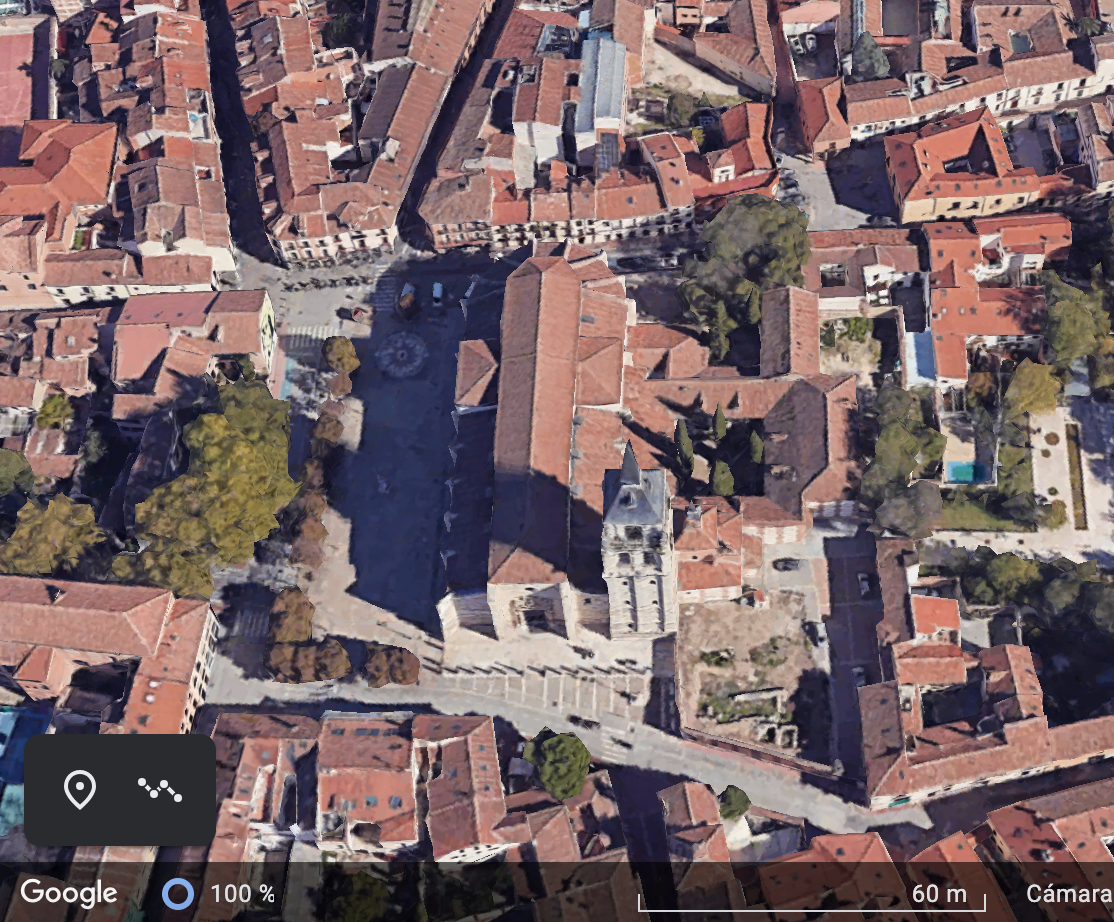Click the blue awning right of the church

point(918,357)
